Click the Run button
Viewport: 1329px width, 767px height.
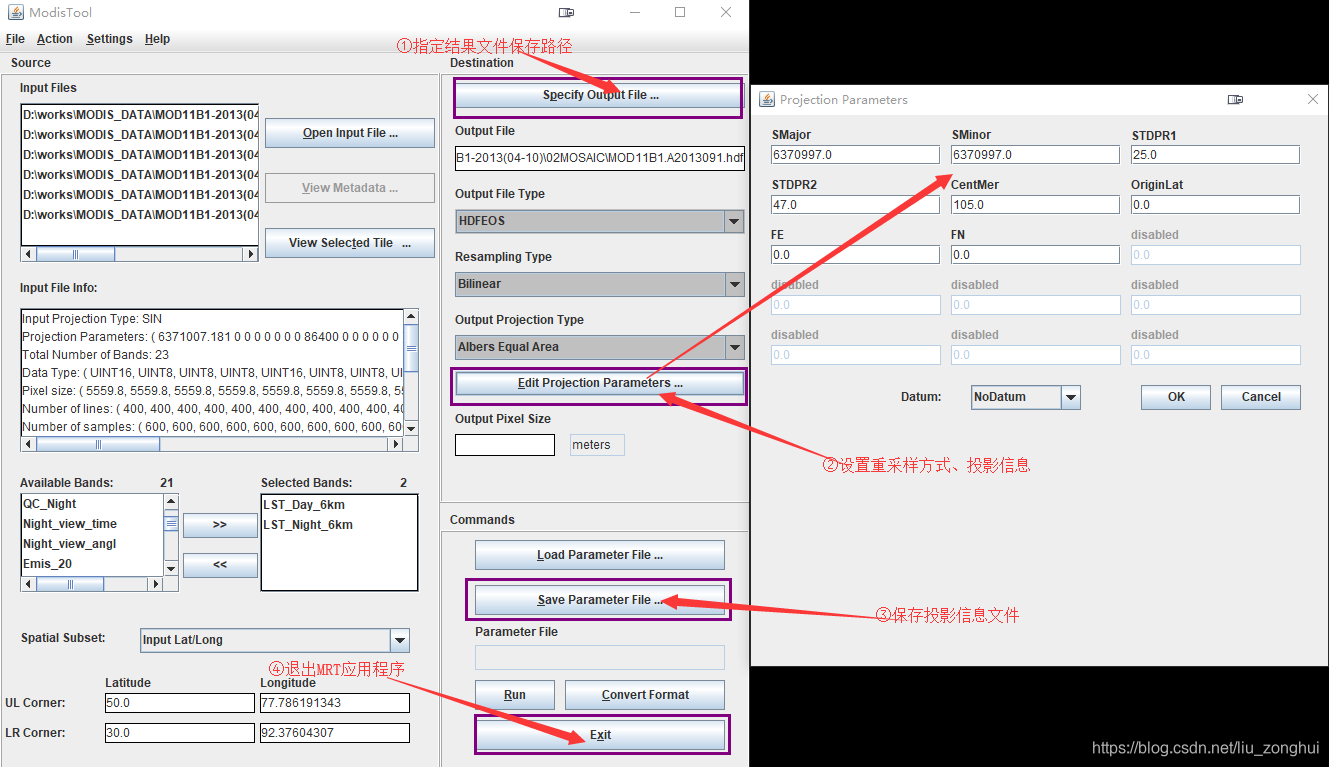[x=515, y=695]
